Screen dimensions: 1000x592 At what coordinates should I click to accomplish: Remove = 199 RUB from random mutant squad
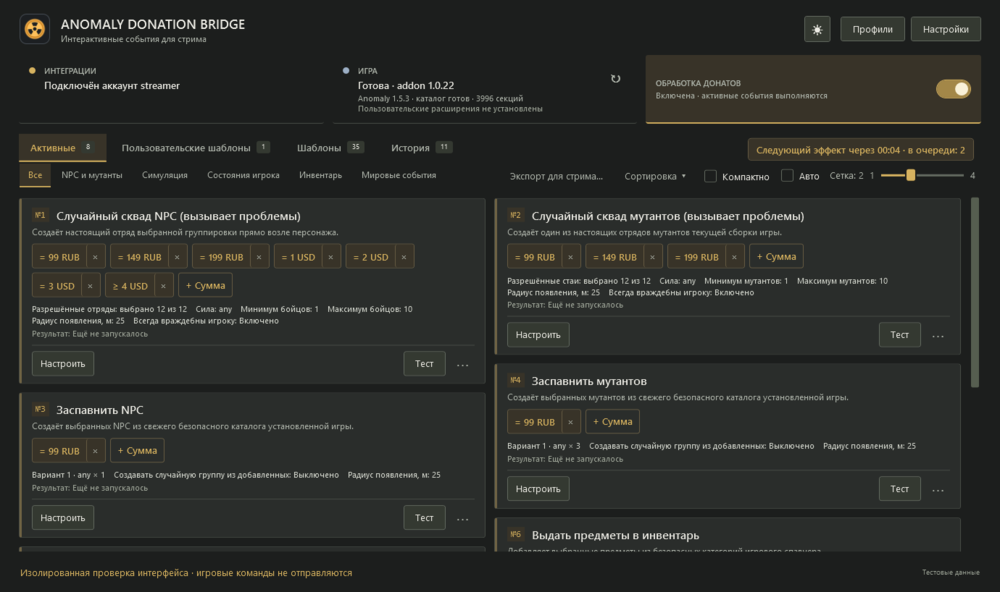pos(734,257)
